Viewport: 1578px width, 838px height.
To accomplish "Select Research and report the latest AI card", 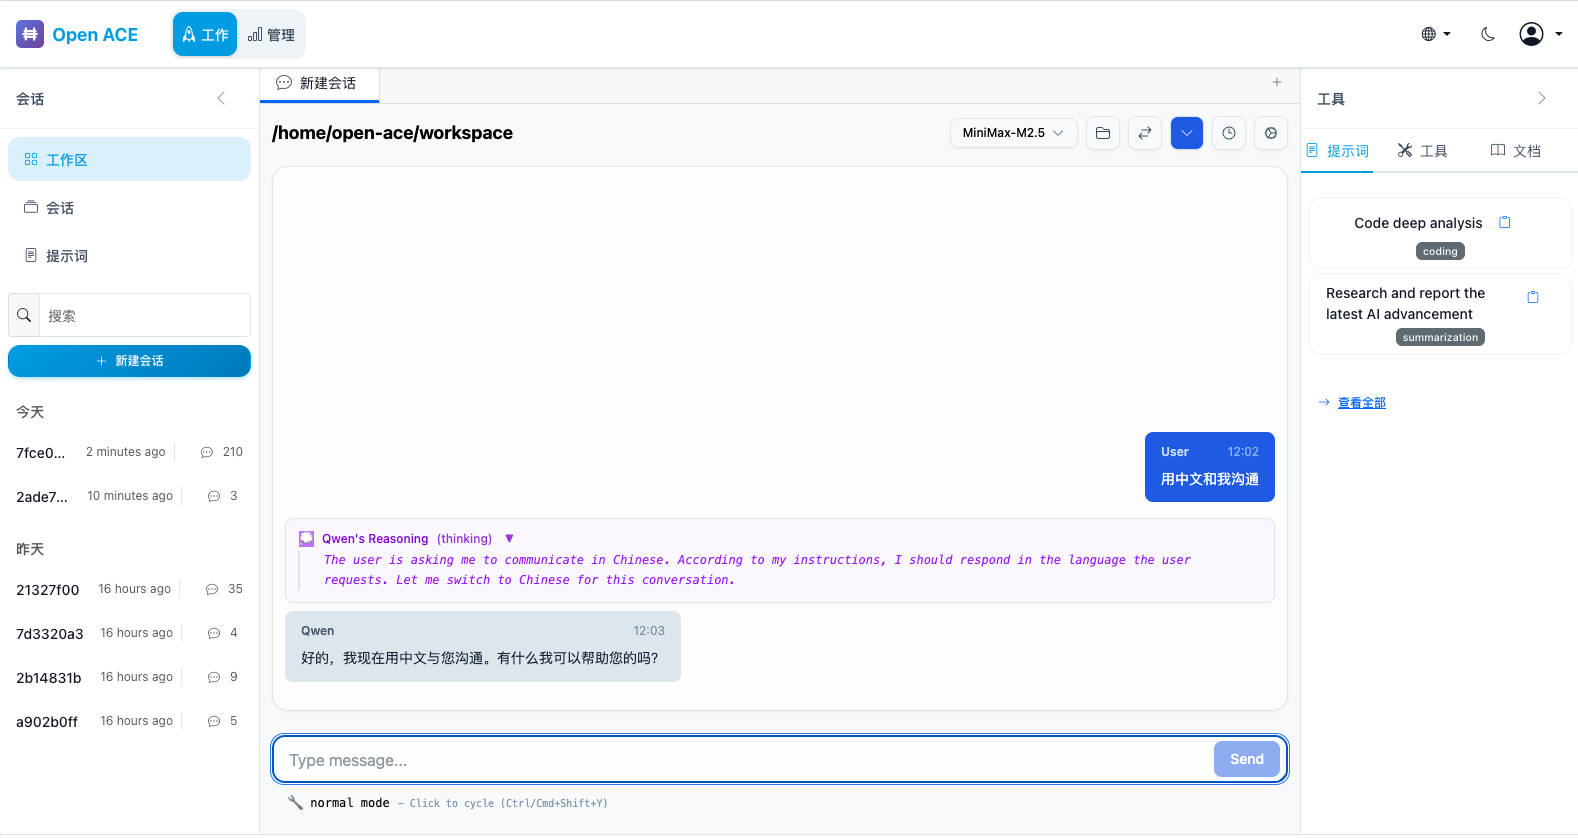I will pos(1440,314).
